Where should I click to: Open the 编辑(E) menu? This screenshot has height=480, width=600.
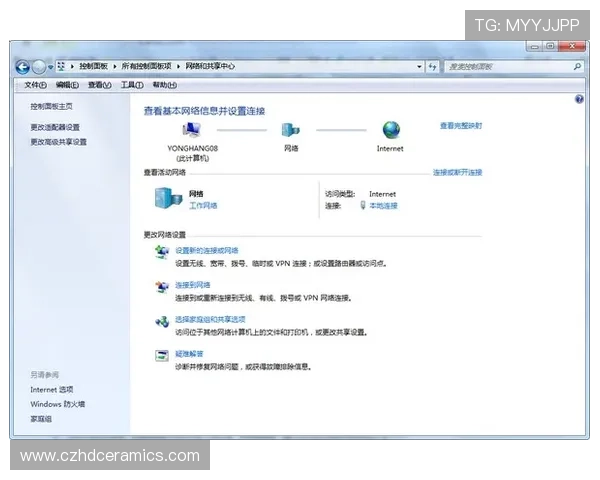[x=67, y=85]
